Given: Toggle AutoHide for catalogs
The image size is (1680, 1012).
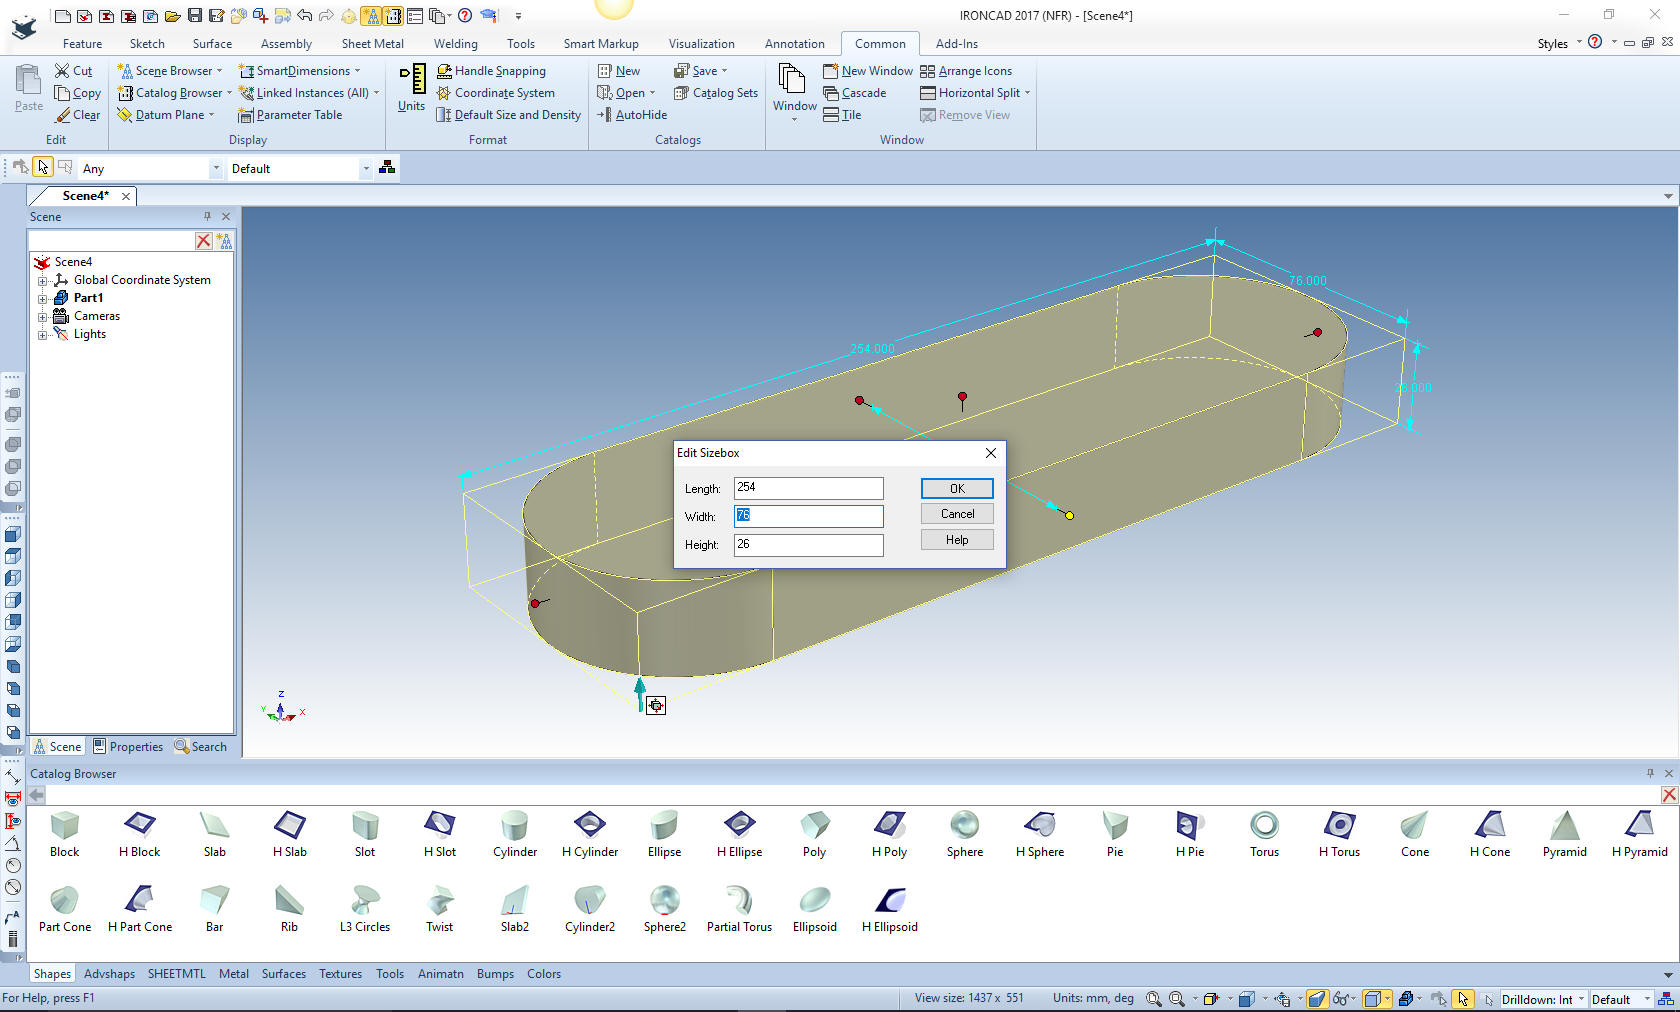Looking at the screenshot, I should 632,115.
